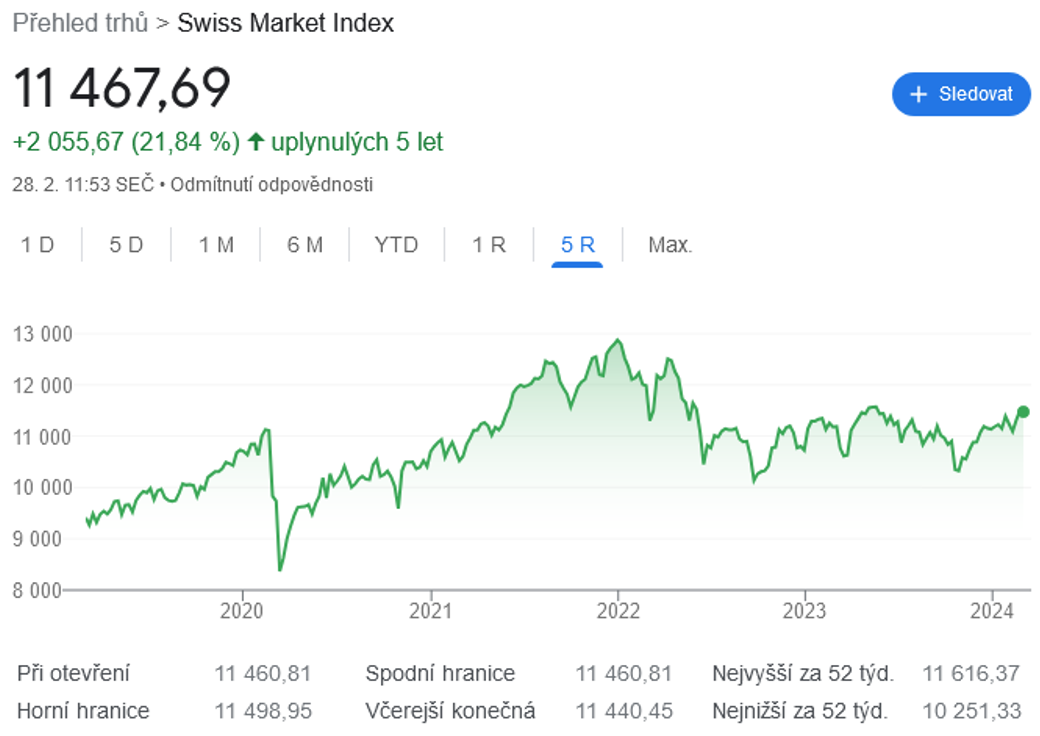Screen dimensions: 1040x736
Task: Open the YTD chart range
Action: (x=396, y=245)
